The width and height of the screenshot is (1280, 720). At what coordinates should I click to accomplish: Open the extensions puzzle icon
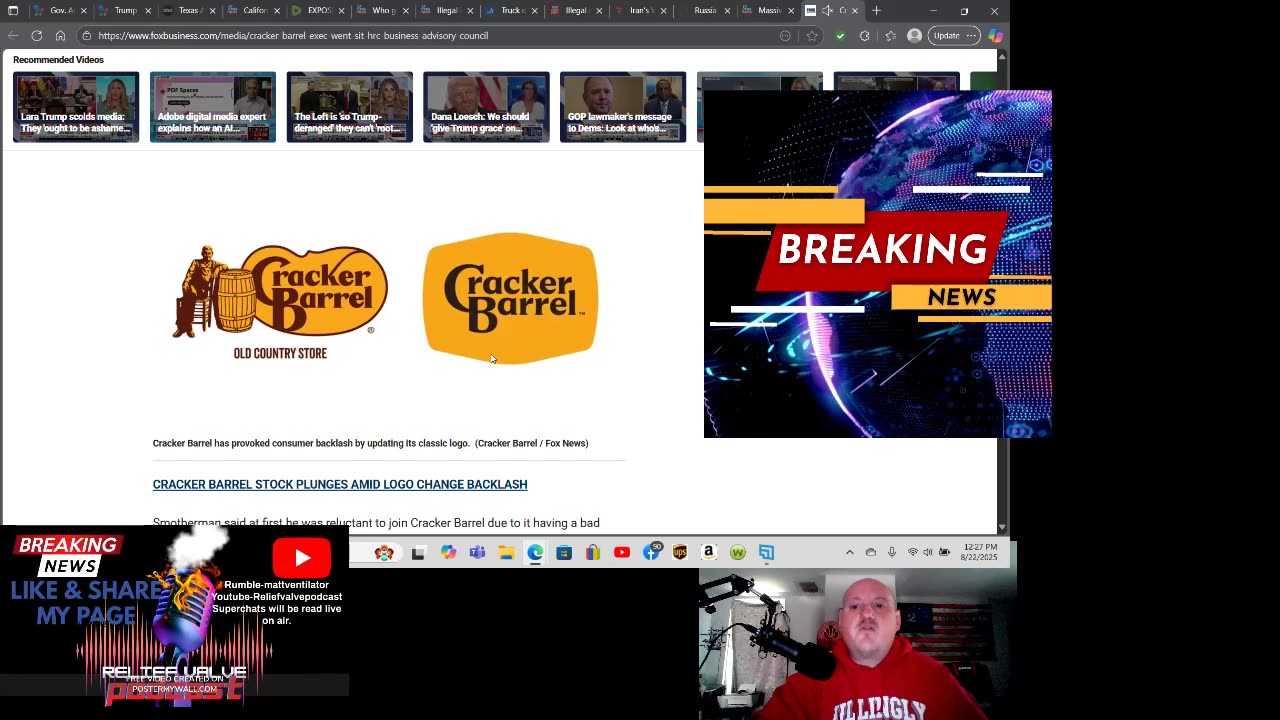click(x=865, y=35)
